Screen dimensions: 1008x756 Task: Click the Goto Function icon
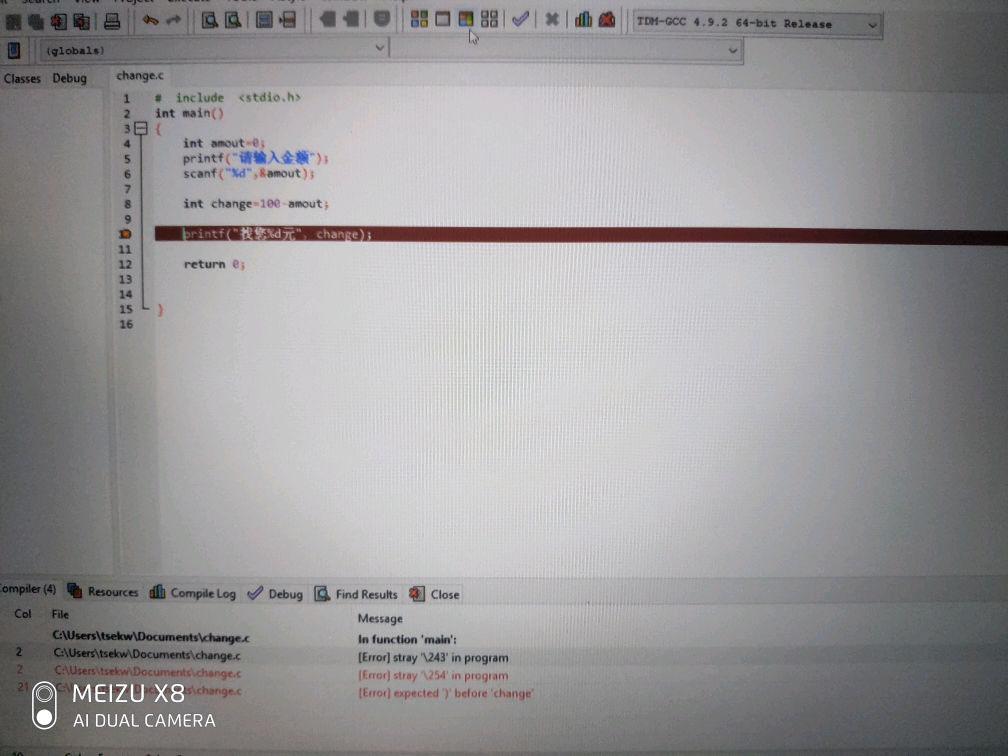tap(264, 20)
